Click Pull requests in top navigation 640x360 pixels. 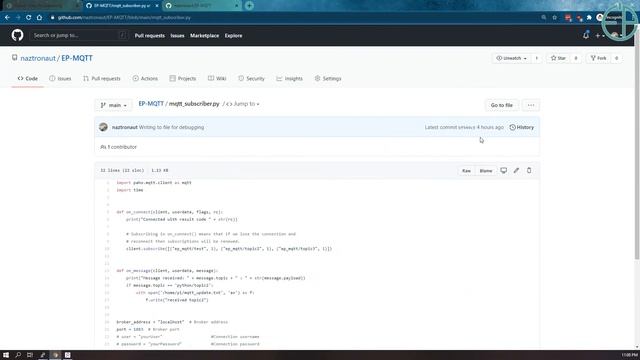tap(150, 36)
